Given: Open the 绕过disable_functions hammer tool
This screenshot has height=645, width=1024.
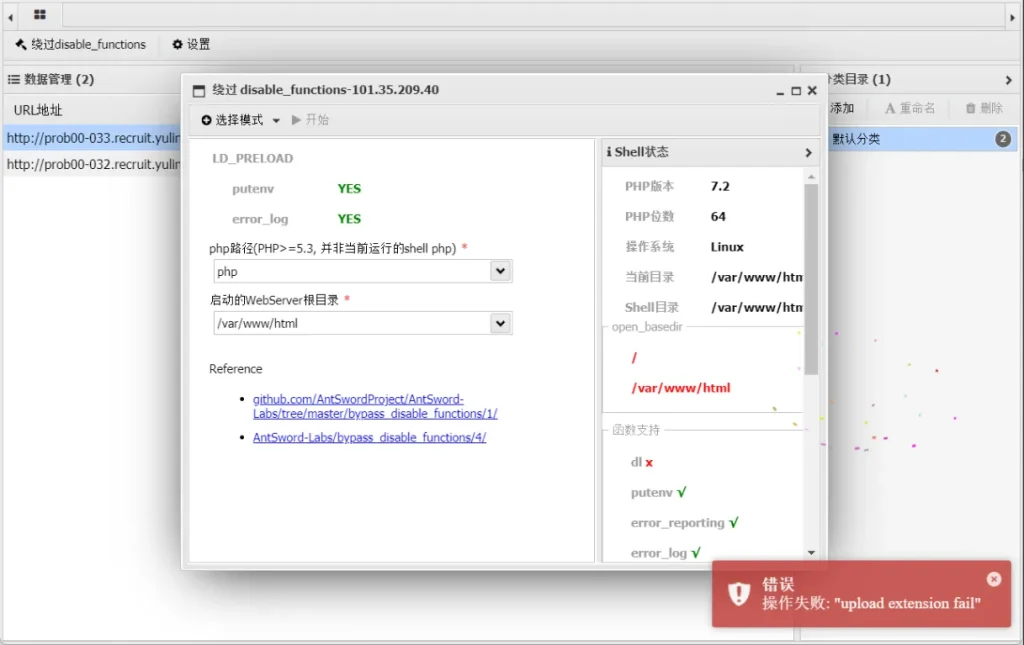Looking at the screenshot, I should 81,44.
